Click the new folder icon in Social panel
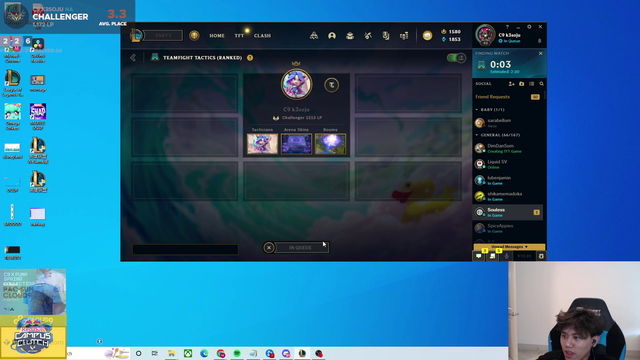The height and width of the screenshot is (360, 640). tap(522, 84)
